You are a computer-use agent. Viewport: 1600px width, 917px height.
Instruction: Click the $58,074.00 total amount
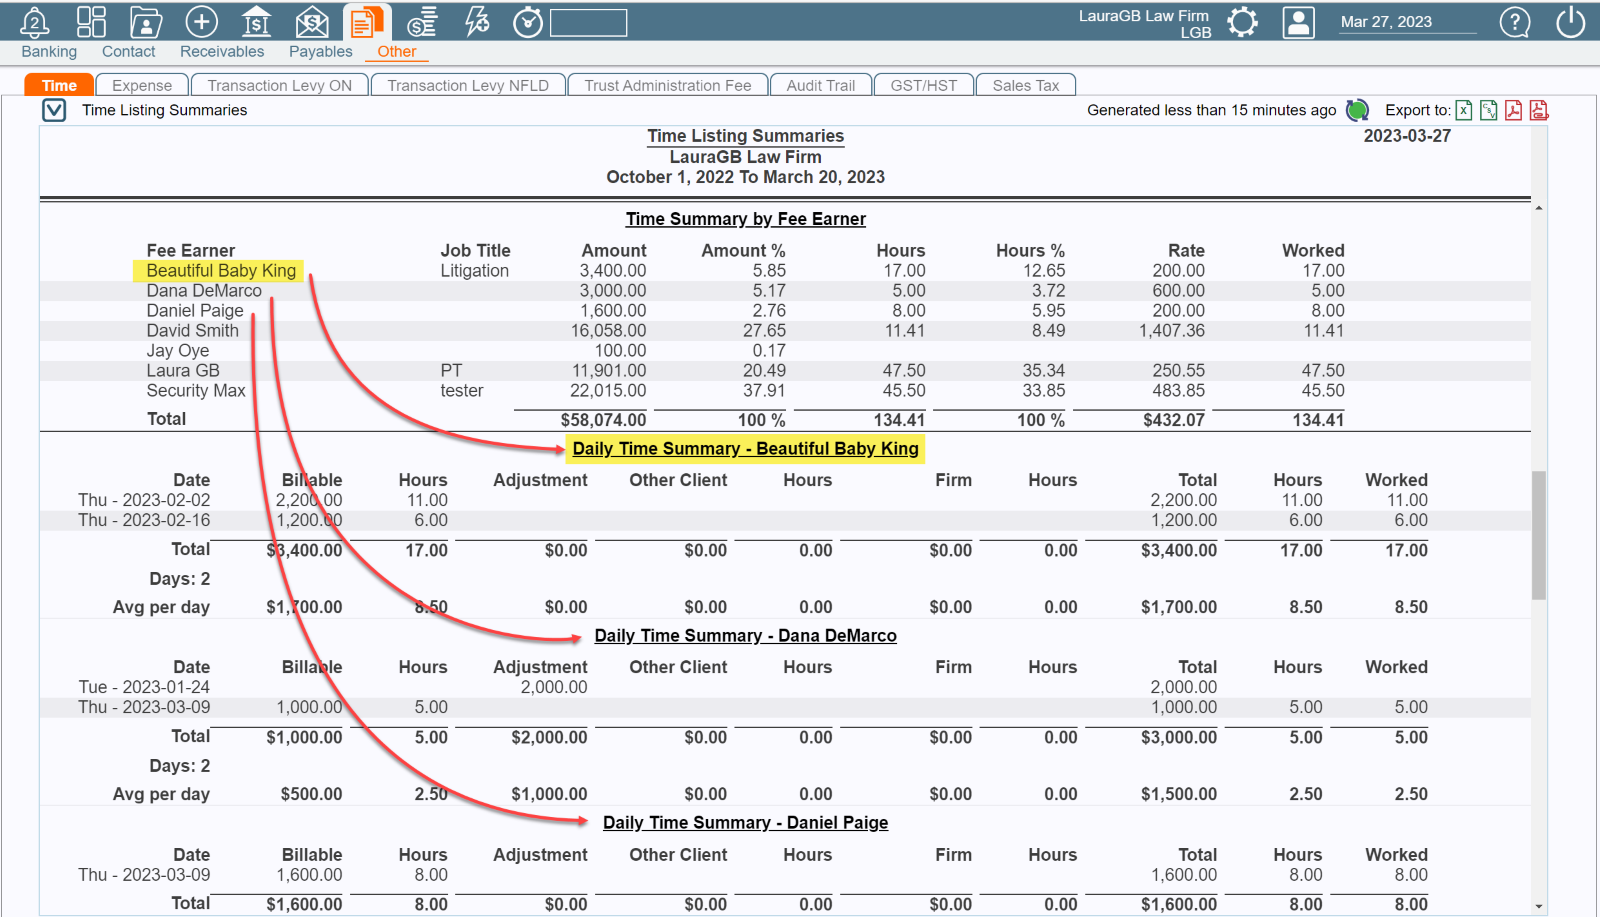coord(603,420)
